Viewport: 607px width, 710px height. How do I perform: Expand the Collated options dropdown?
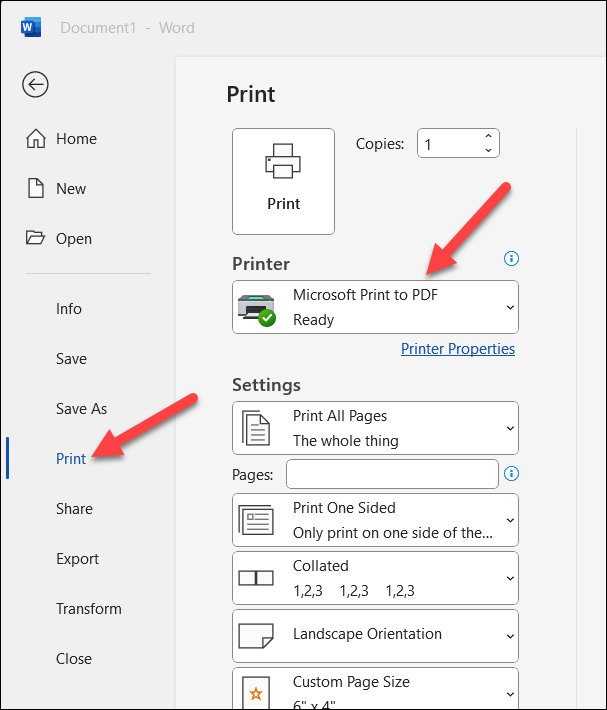point(375,578)
